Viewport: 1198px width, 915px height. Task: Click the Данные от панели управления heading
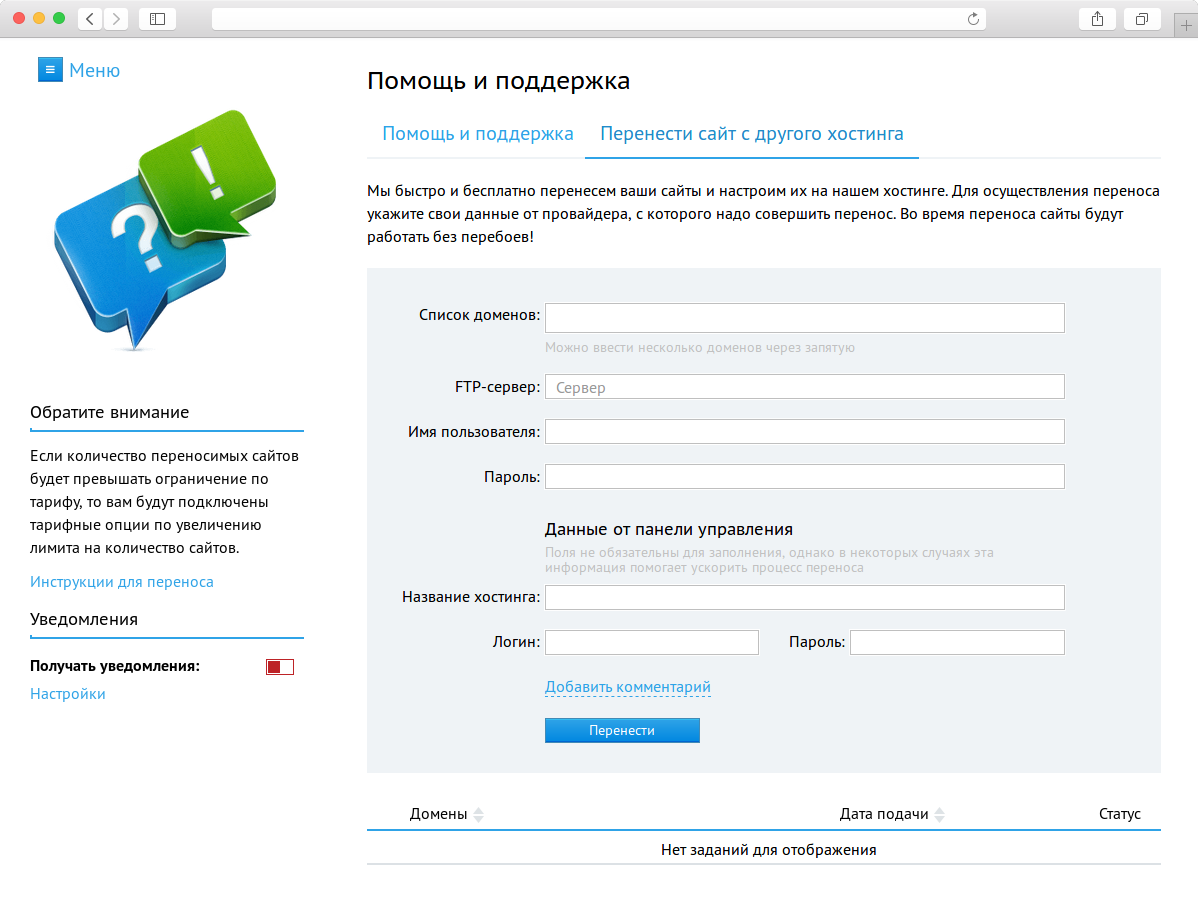tap(669, 529)
